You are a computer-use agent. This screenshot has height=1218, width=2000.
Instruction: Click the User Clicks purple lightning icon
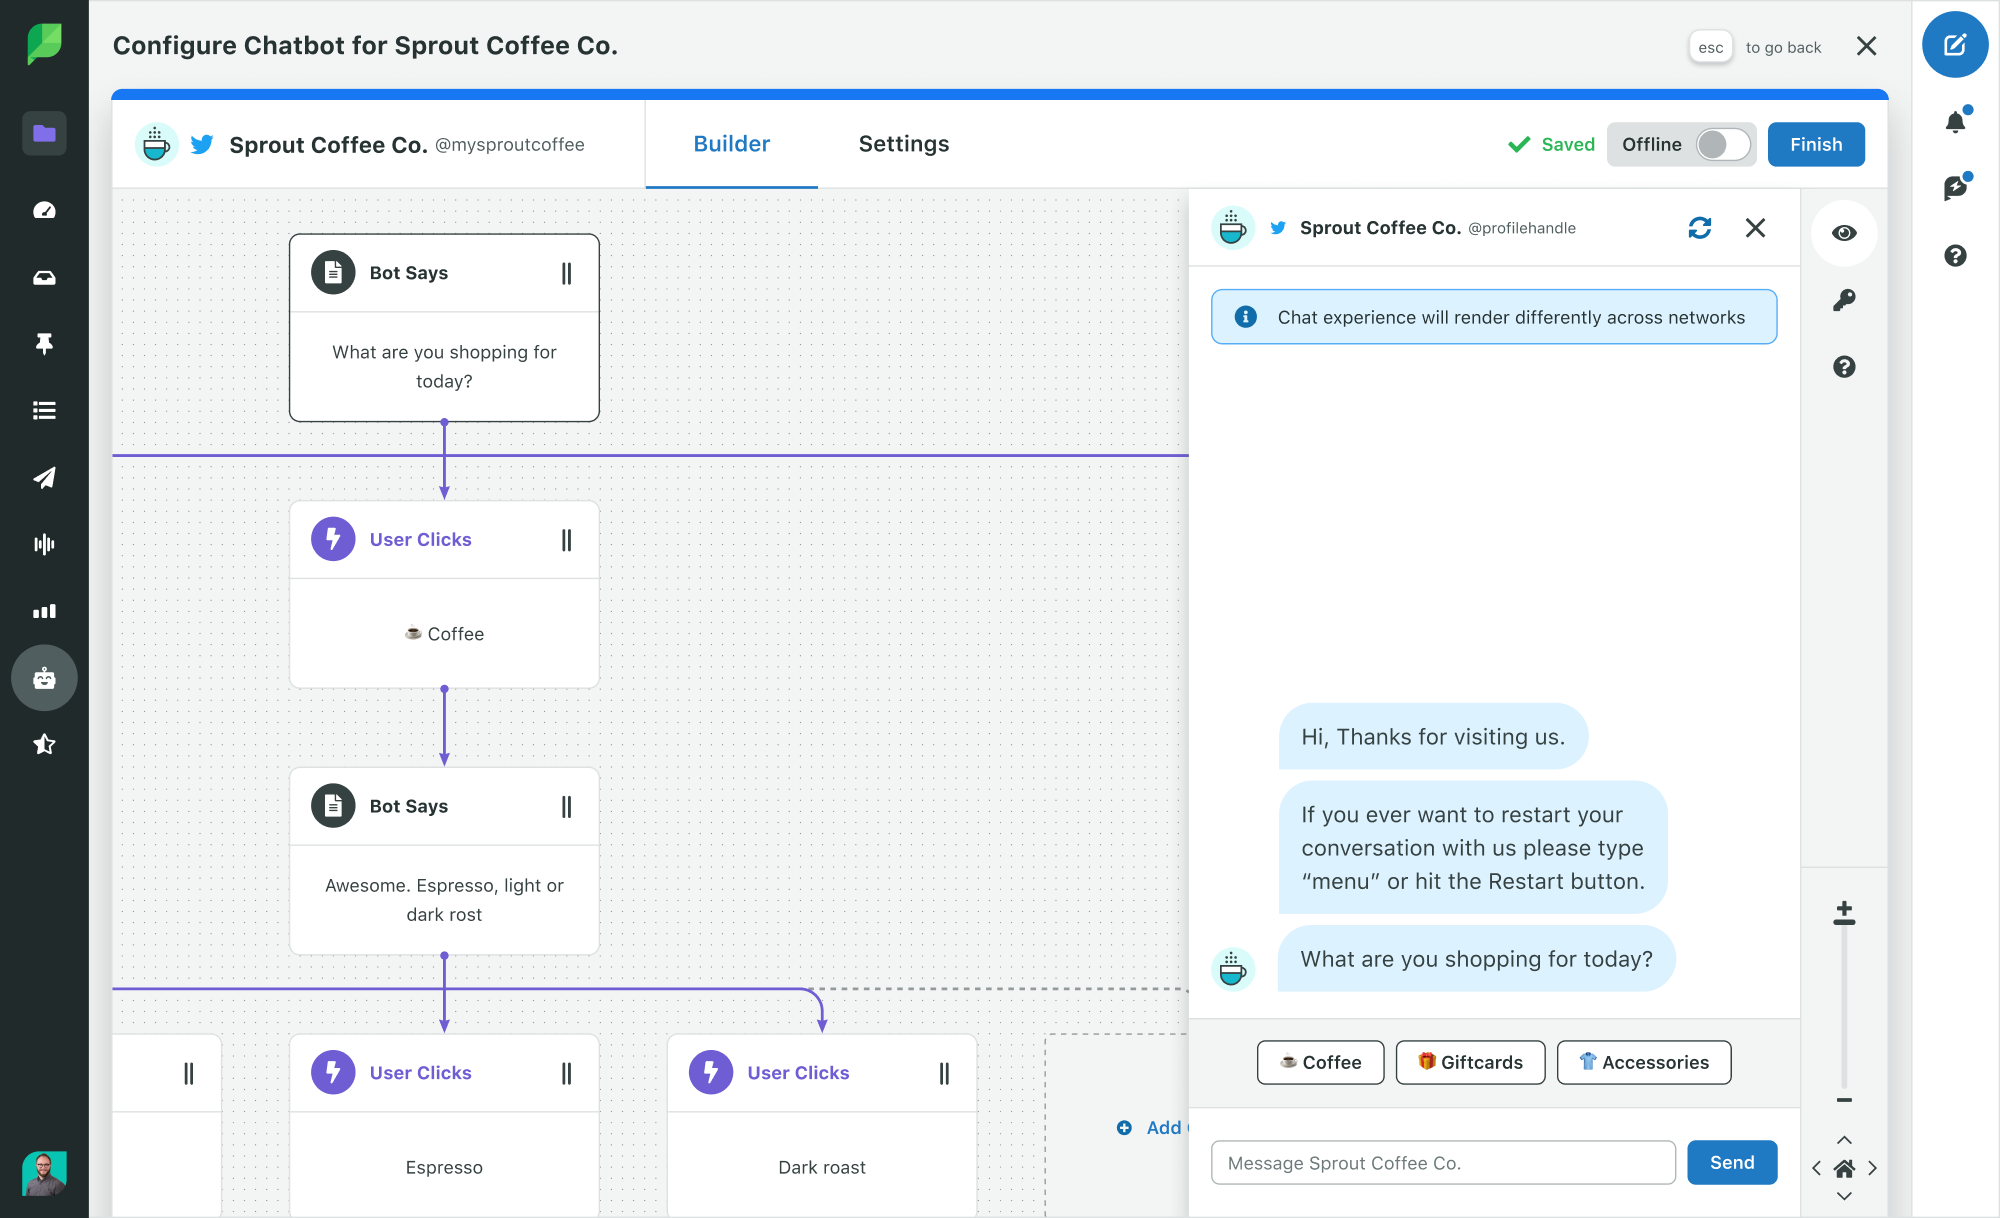coord(333,538)
